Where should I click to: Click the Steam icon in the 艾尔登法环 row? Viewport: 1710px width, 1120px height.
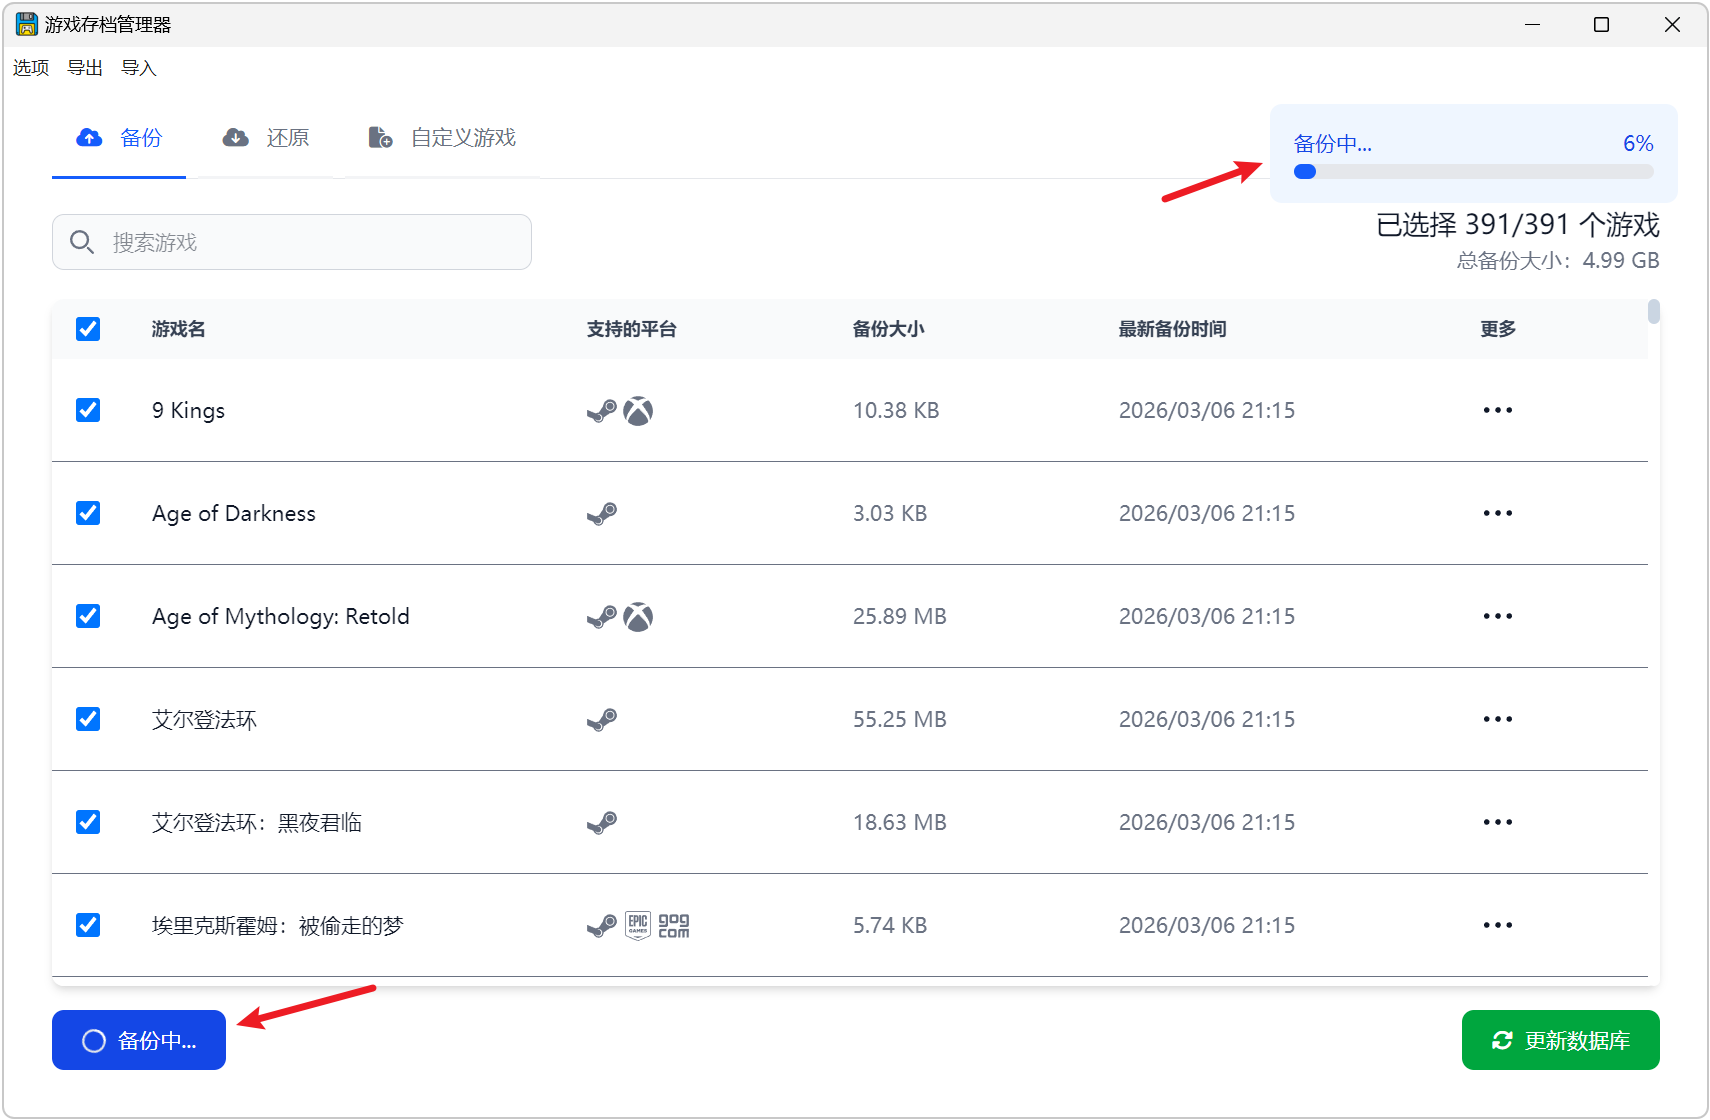602,720
